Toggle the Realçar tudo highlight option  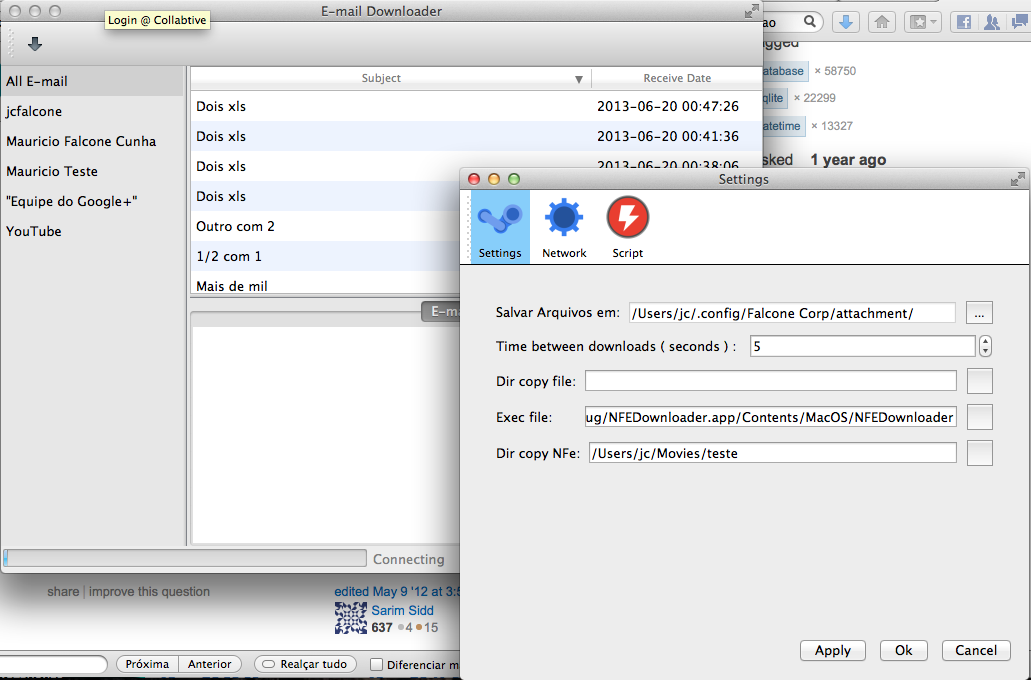305,664
